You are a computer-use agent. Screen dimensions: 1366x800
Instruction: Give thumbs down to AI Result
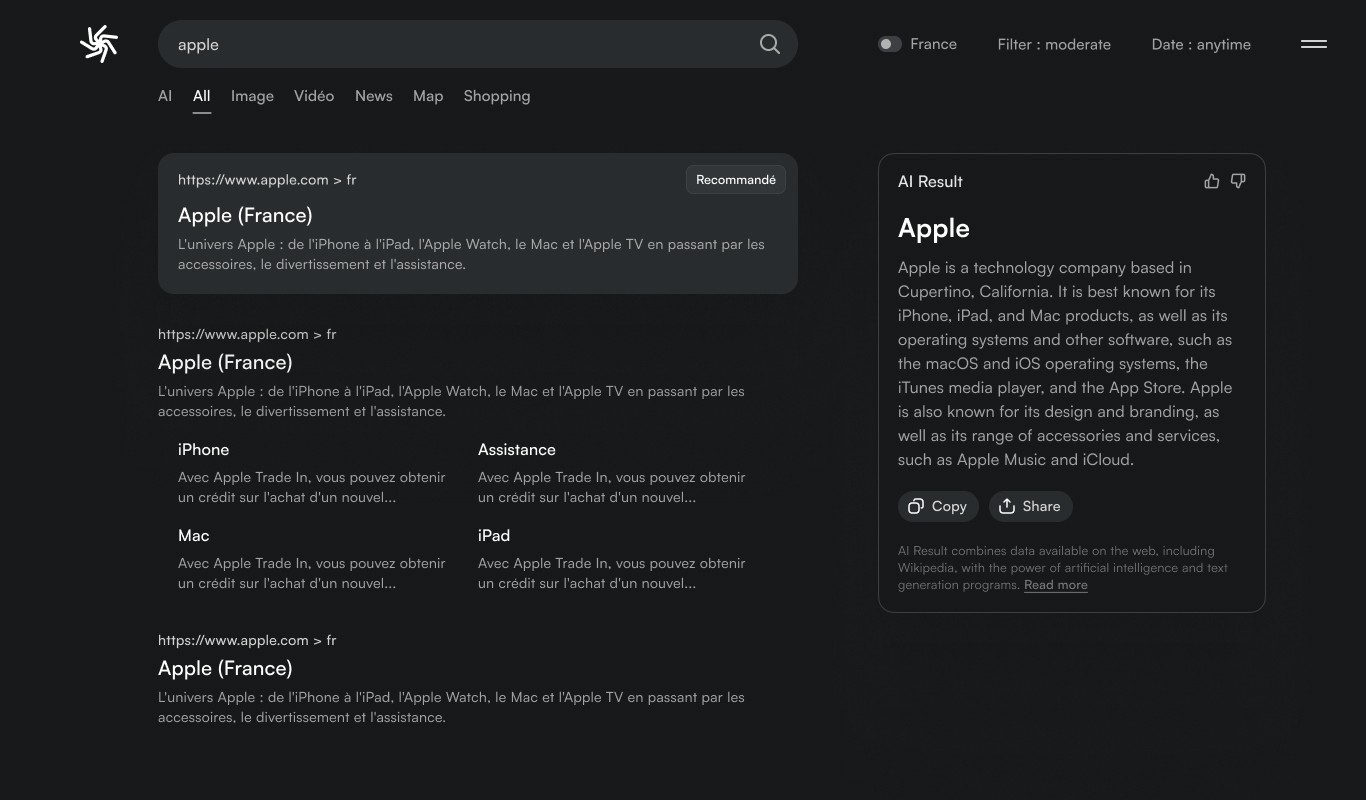click(1238, 181)
